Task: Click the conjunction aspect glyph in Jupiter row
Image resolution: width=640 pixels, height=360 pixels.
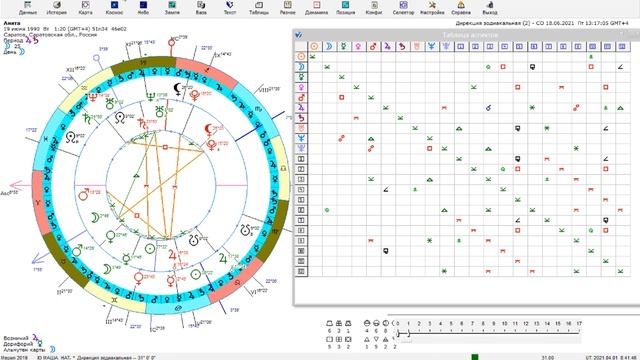Action: coord(488,108)
